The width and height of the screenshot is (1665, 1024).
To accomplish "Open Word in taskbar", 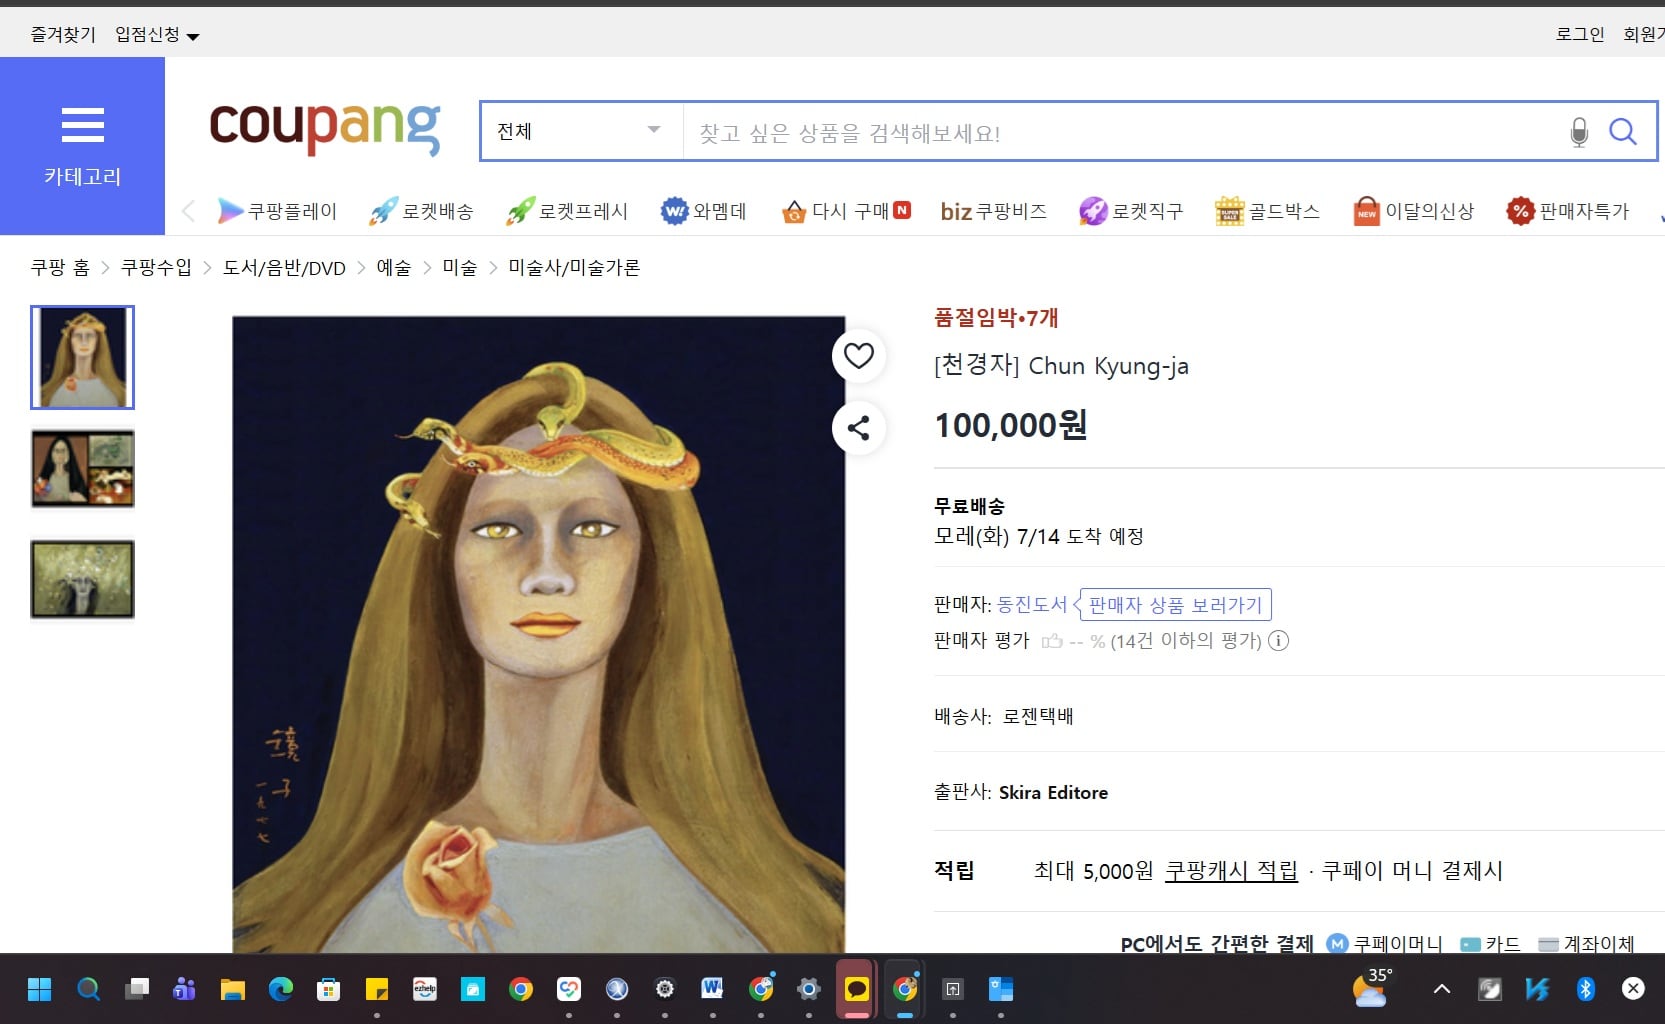I will pos(712,989).
